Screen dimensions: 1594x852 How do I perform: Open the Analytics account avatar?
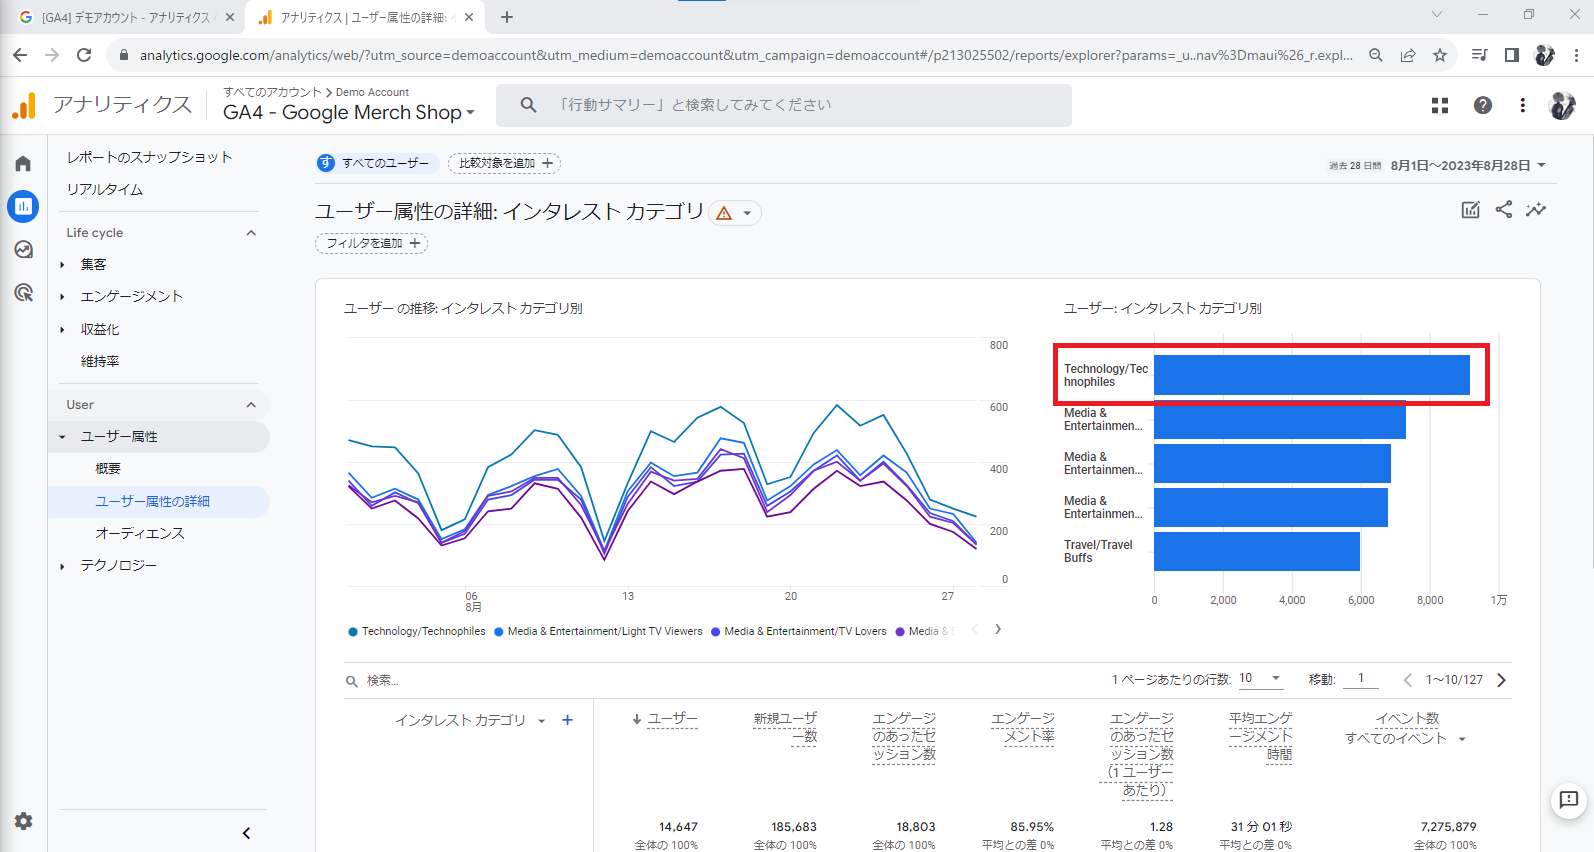[1562, 105]
